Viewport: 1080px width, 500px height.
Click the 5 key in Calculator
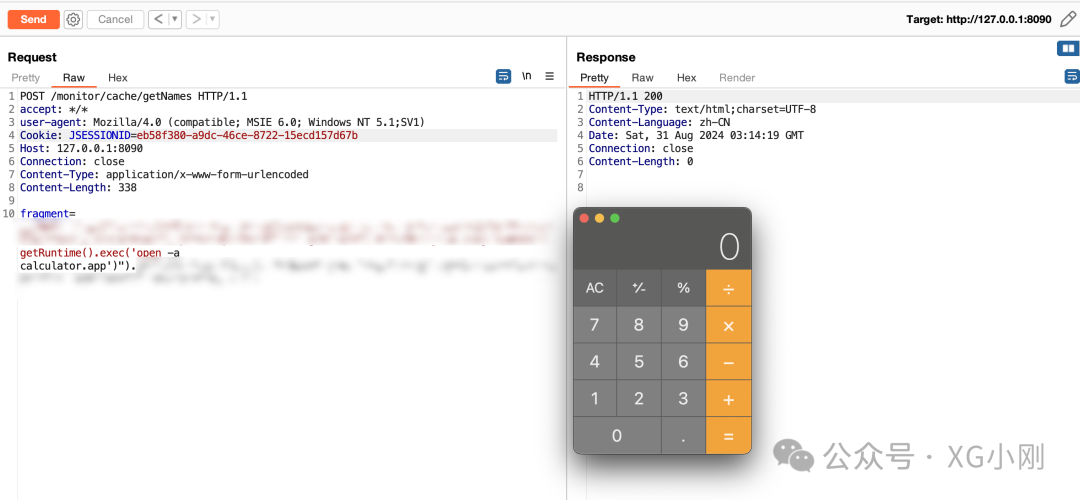[x=639, y=362]
